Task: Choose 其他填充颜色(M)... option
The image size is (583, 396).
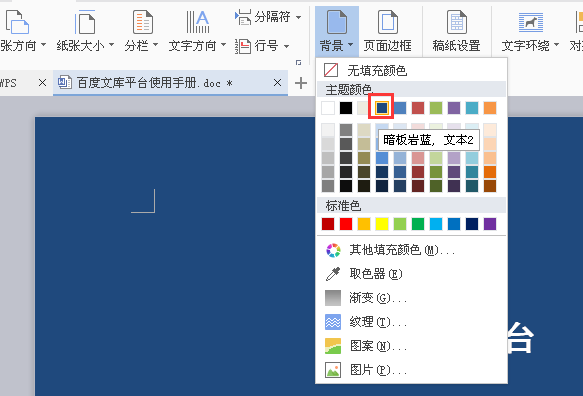Action: pyautogui.click(x=411, y=250)
